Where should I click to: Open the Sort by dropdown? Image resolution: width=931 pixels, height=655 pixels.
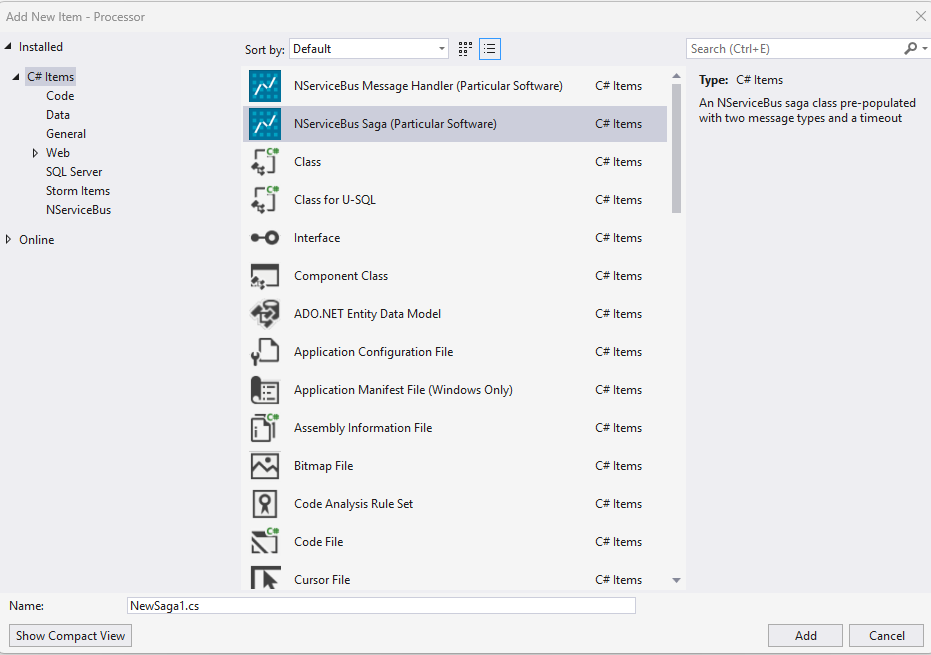click(x=369, y=49)
